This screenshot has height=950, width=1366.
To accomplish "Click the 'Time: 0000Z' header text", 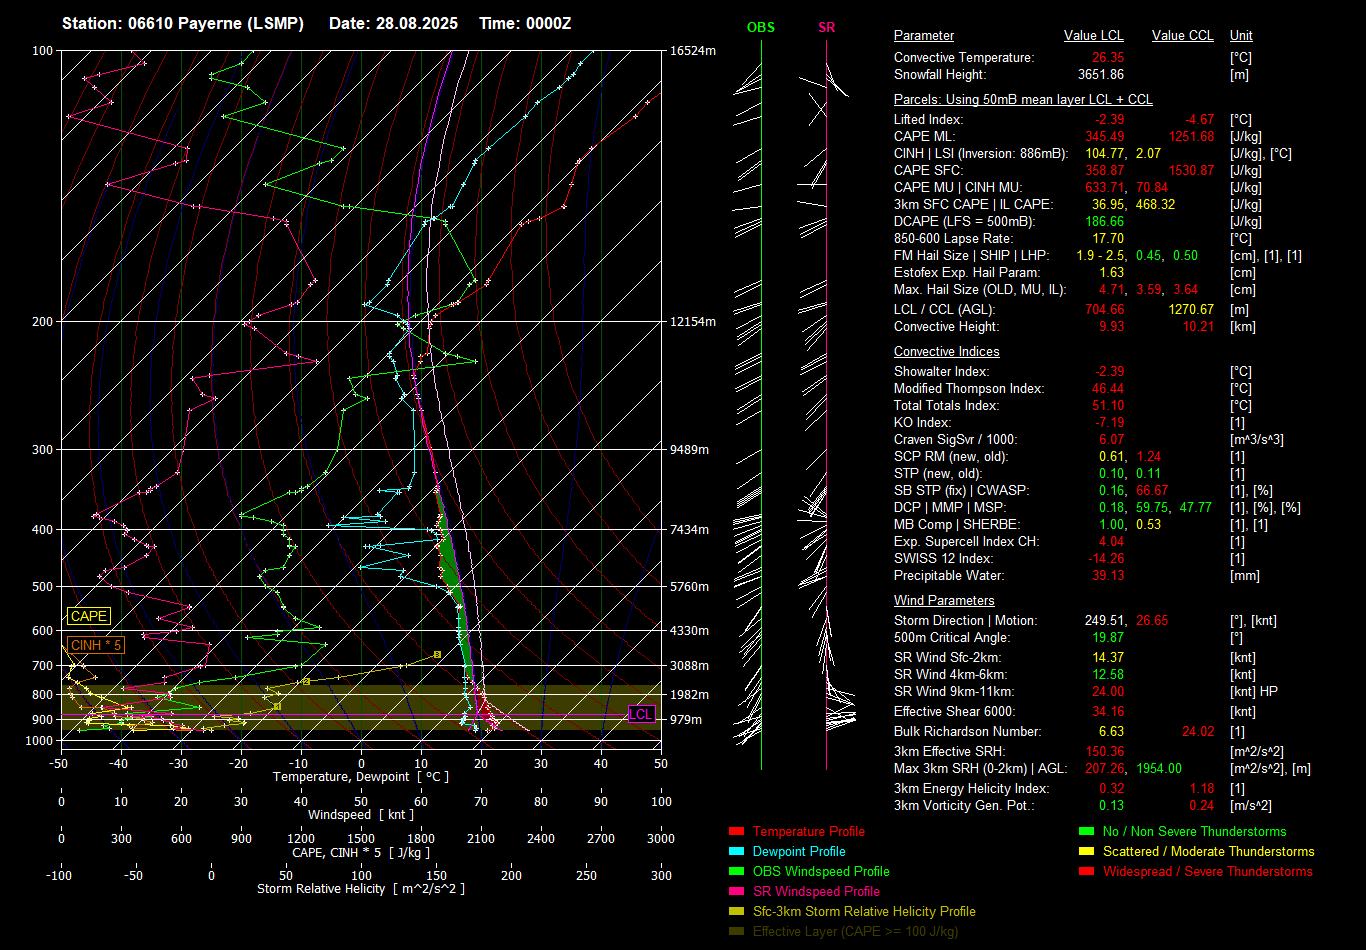I will point(525,23).
